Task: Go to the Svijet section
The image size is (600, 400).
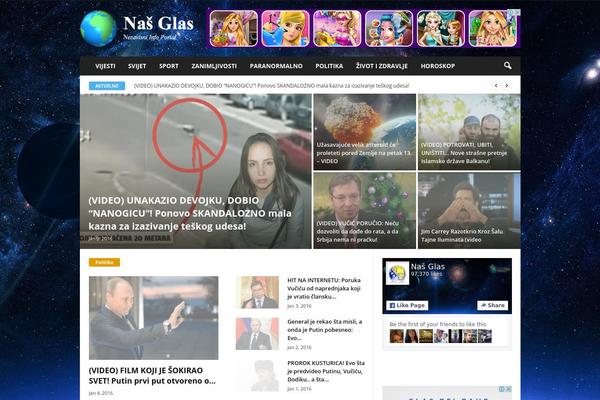Action: pos(137,66)
